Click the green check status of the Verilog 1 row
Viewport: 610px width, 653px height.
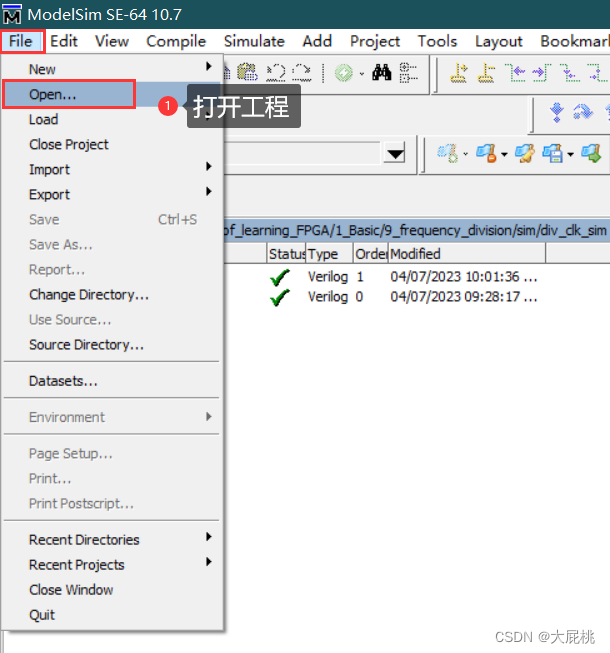click(280, 277)
